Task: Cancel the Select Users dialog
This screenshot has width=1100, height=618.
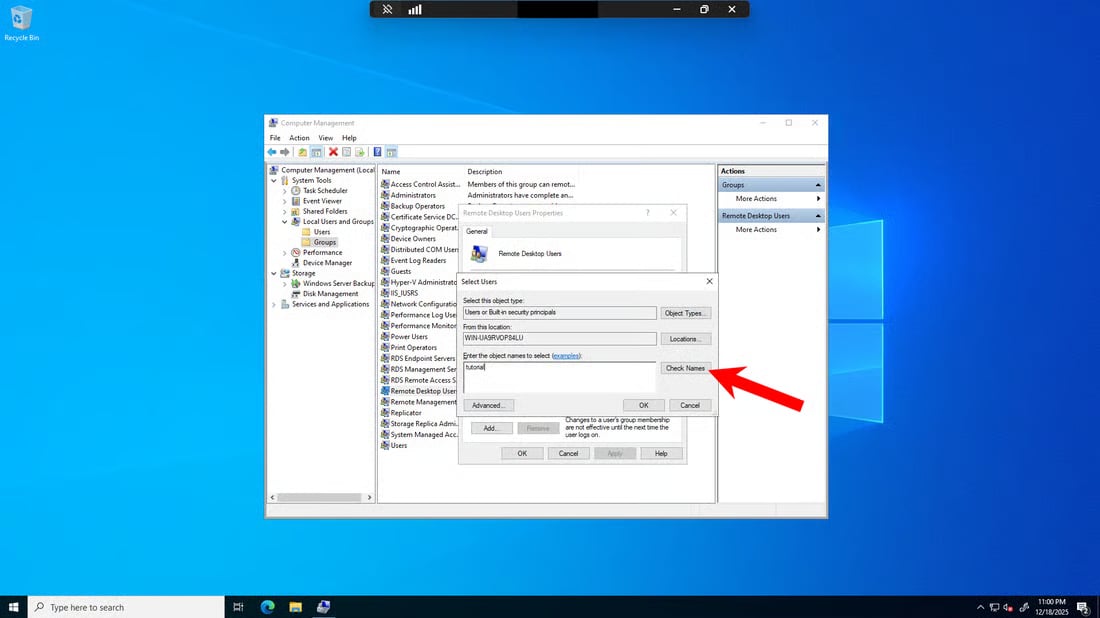Action: click(690, 405)
